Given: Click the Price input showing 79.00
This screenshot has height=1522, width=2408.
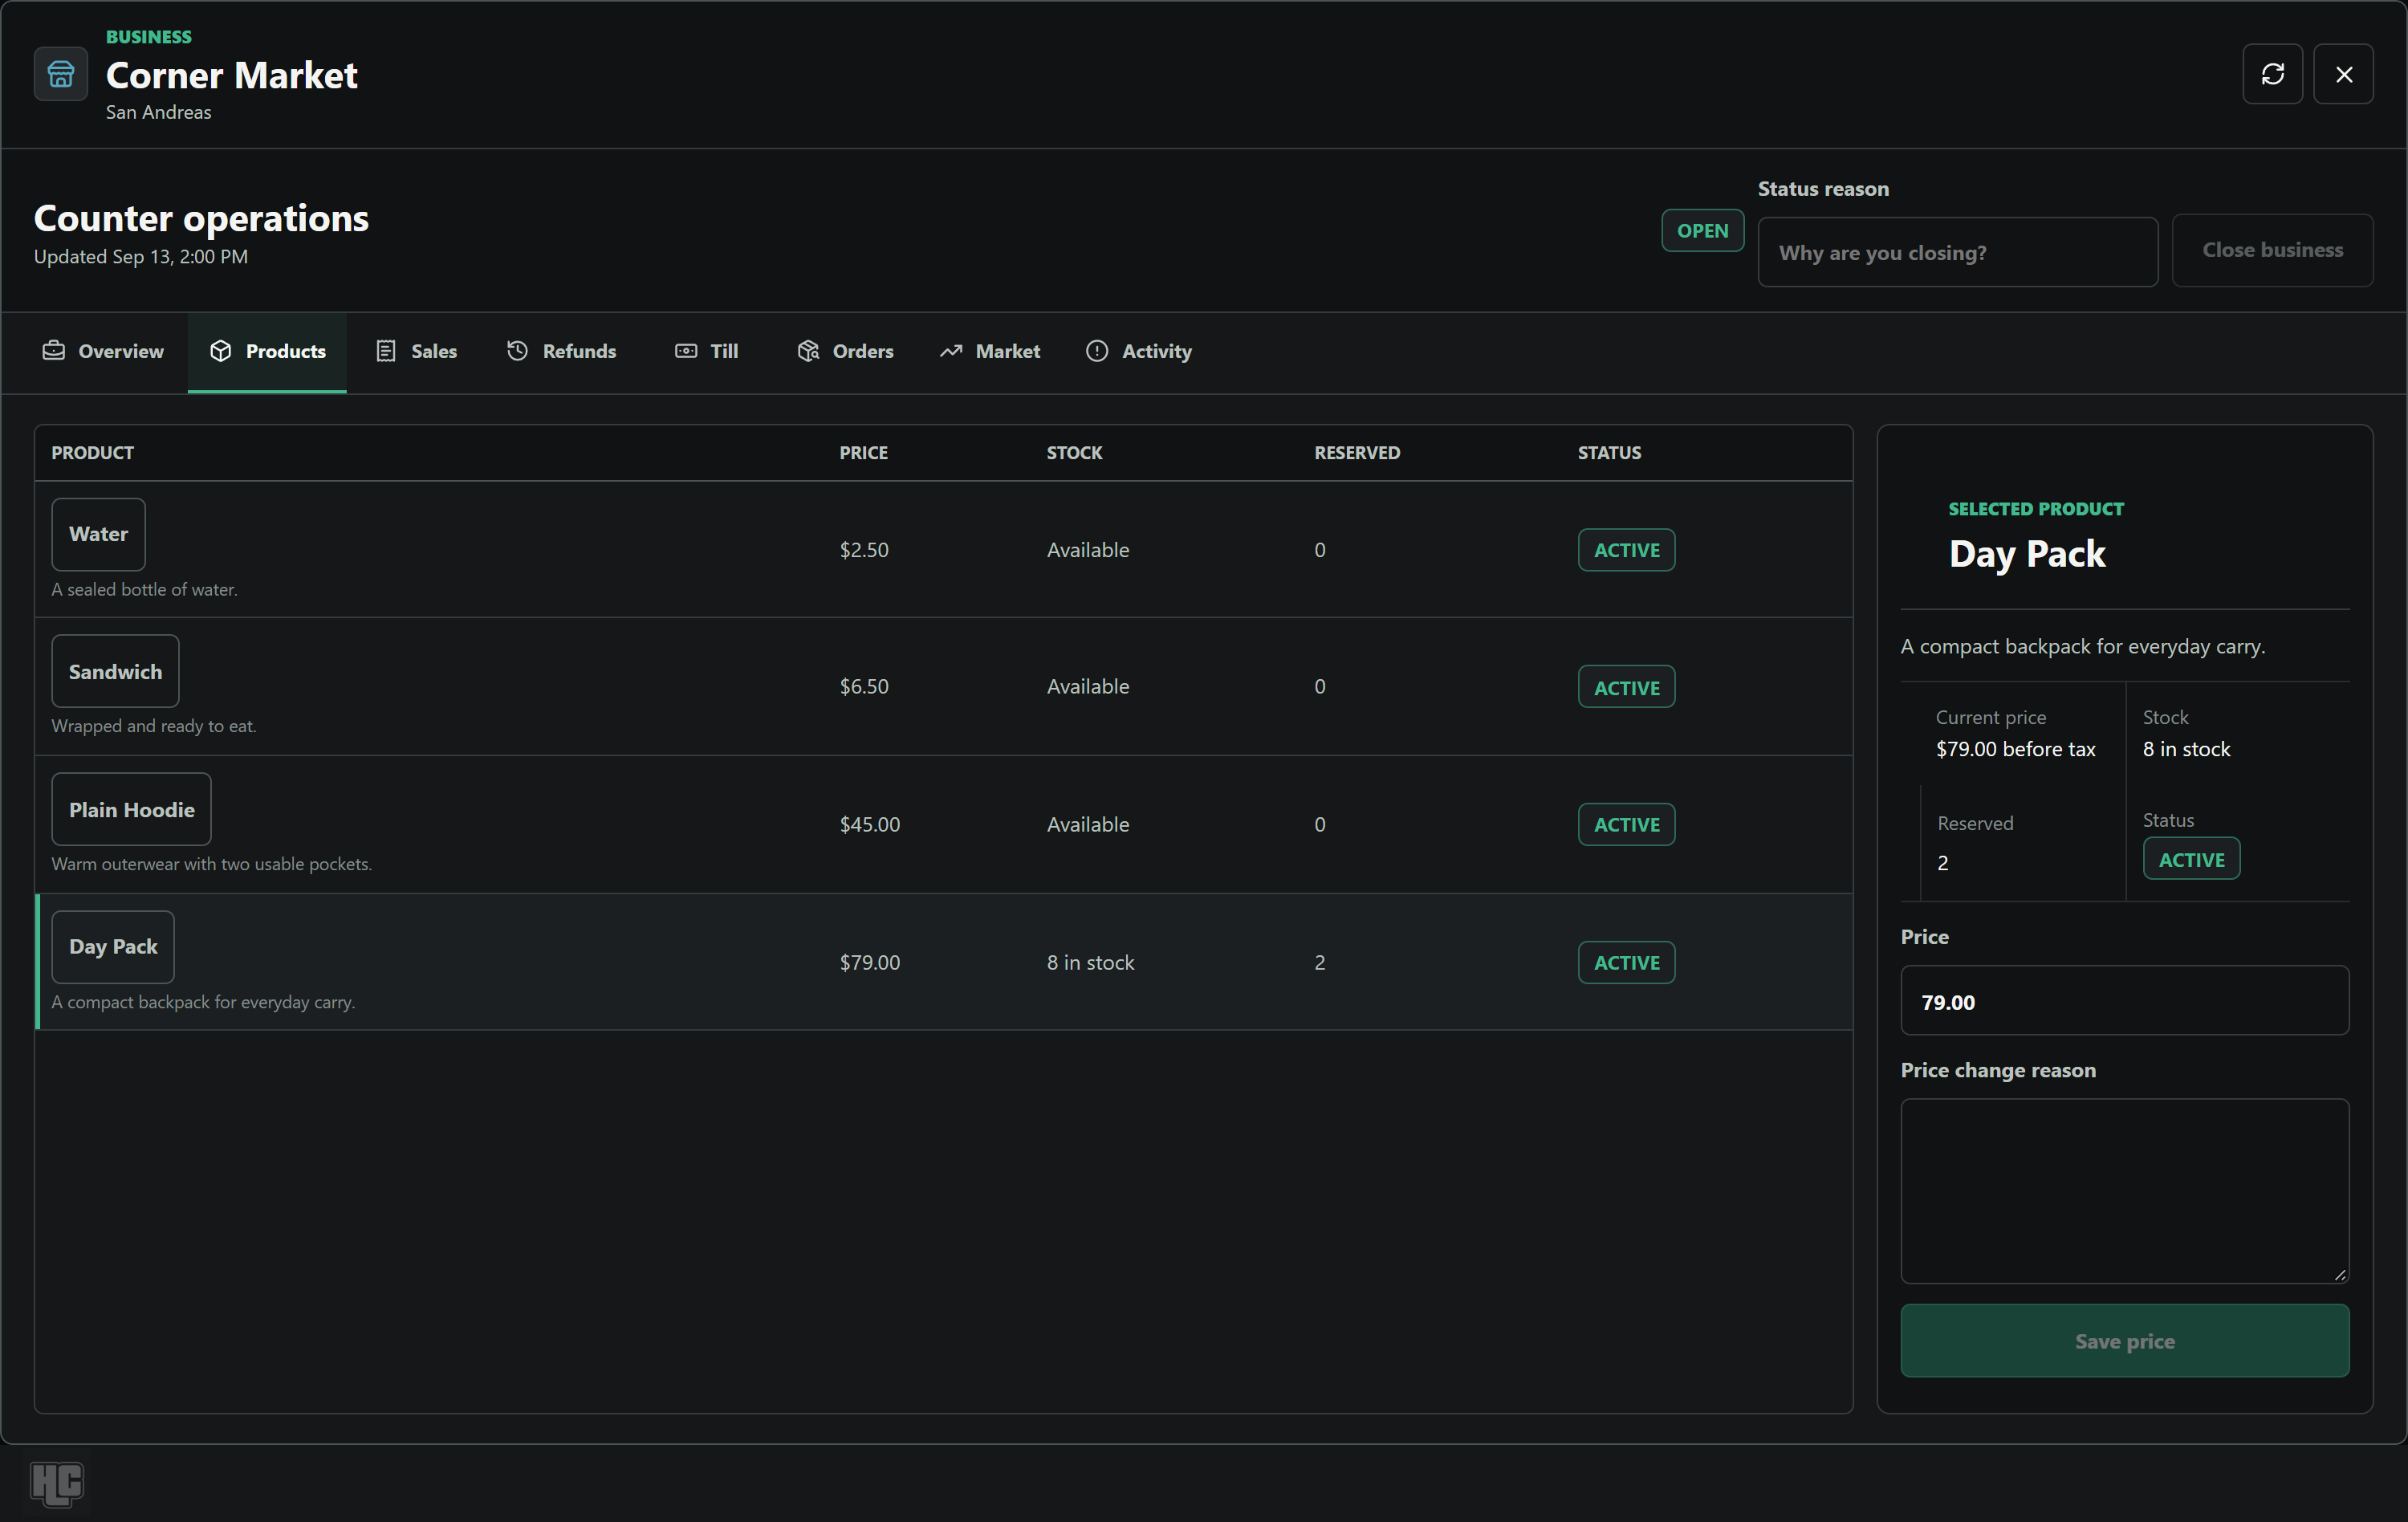Looking at the screenshot, I should click(2124, 1001).
